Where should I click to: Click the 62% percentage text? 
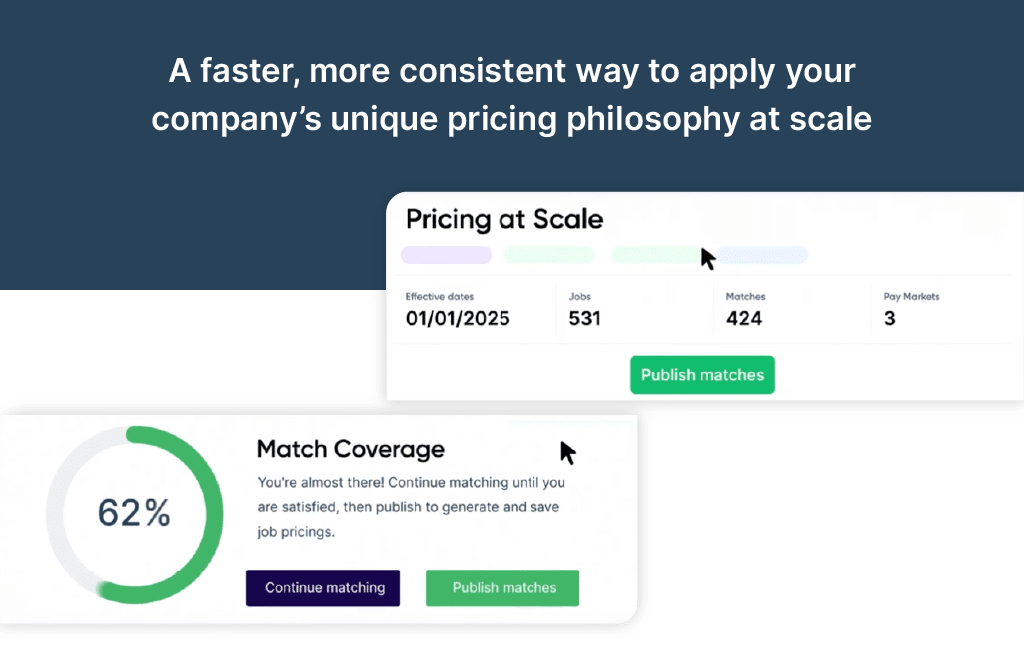134,513
